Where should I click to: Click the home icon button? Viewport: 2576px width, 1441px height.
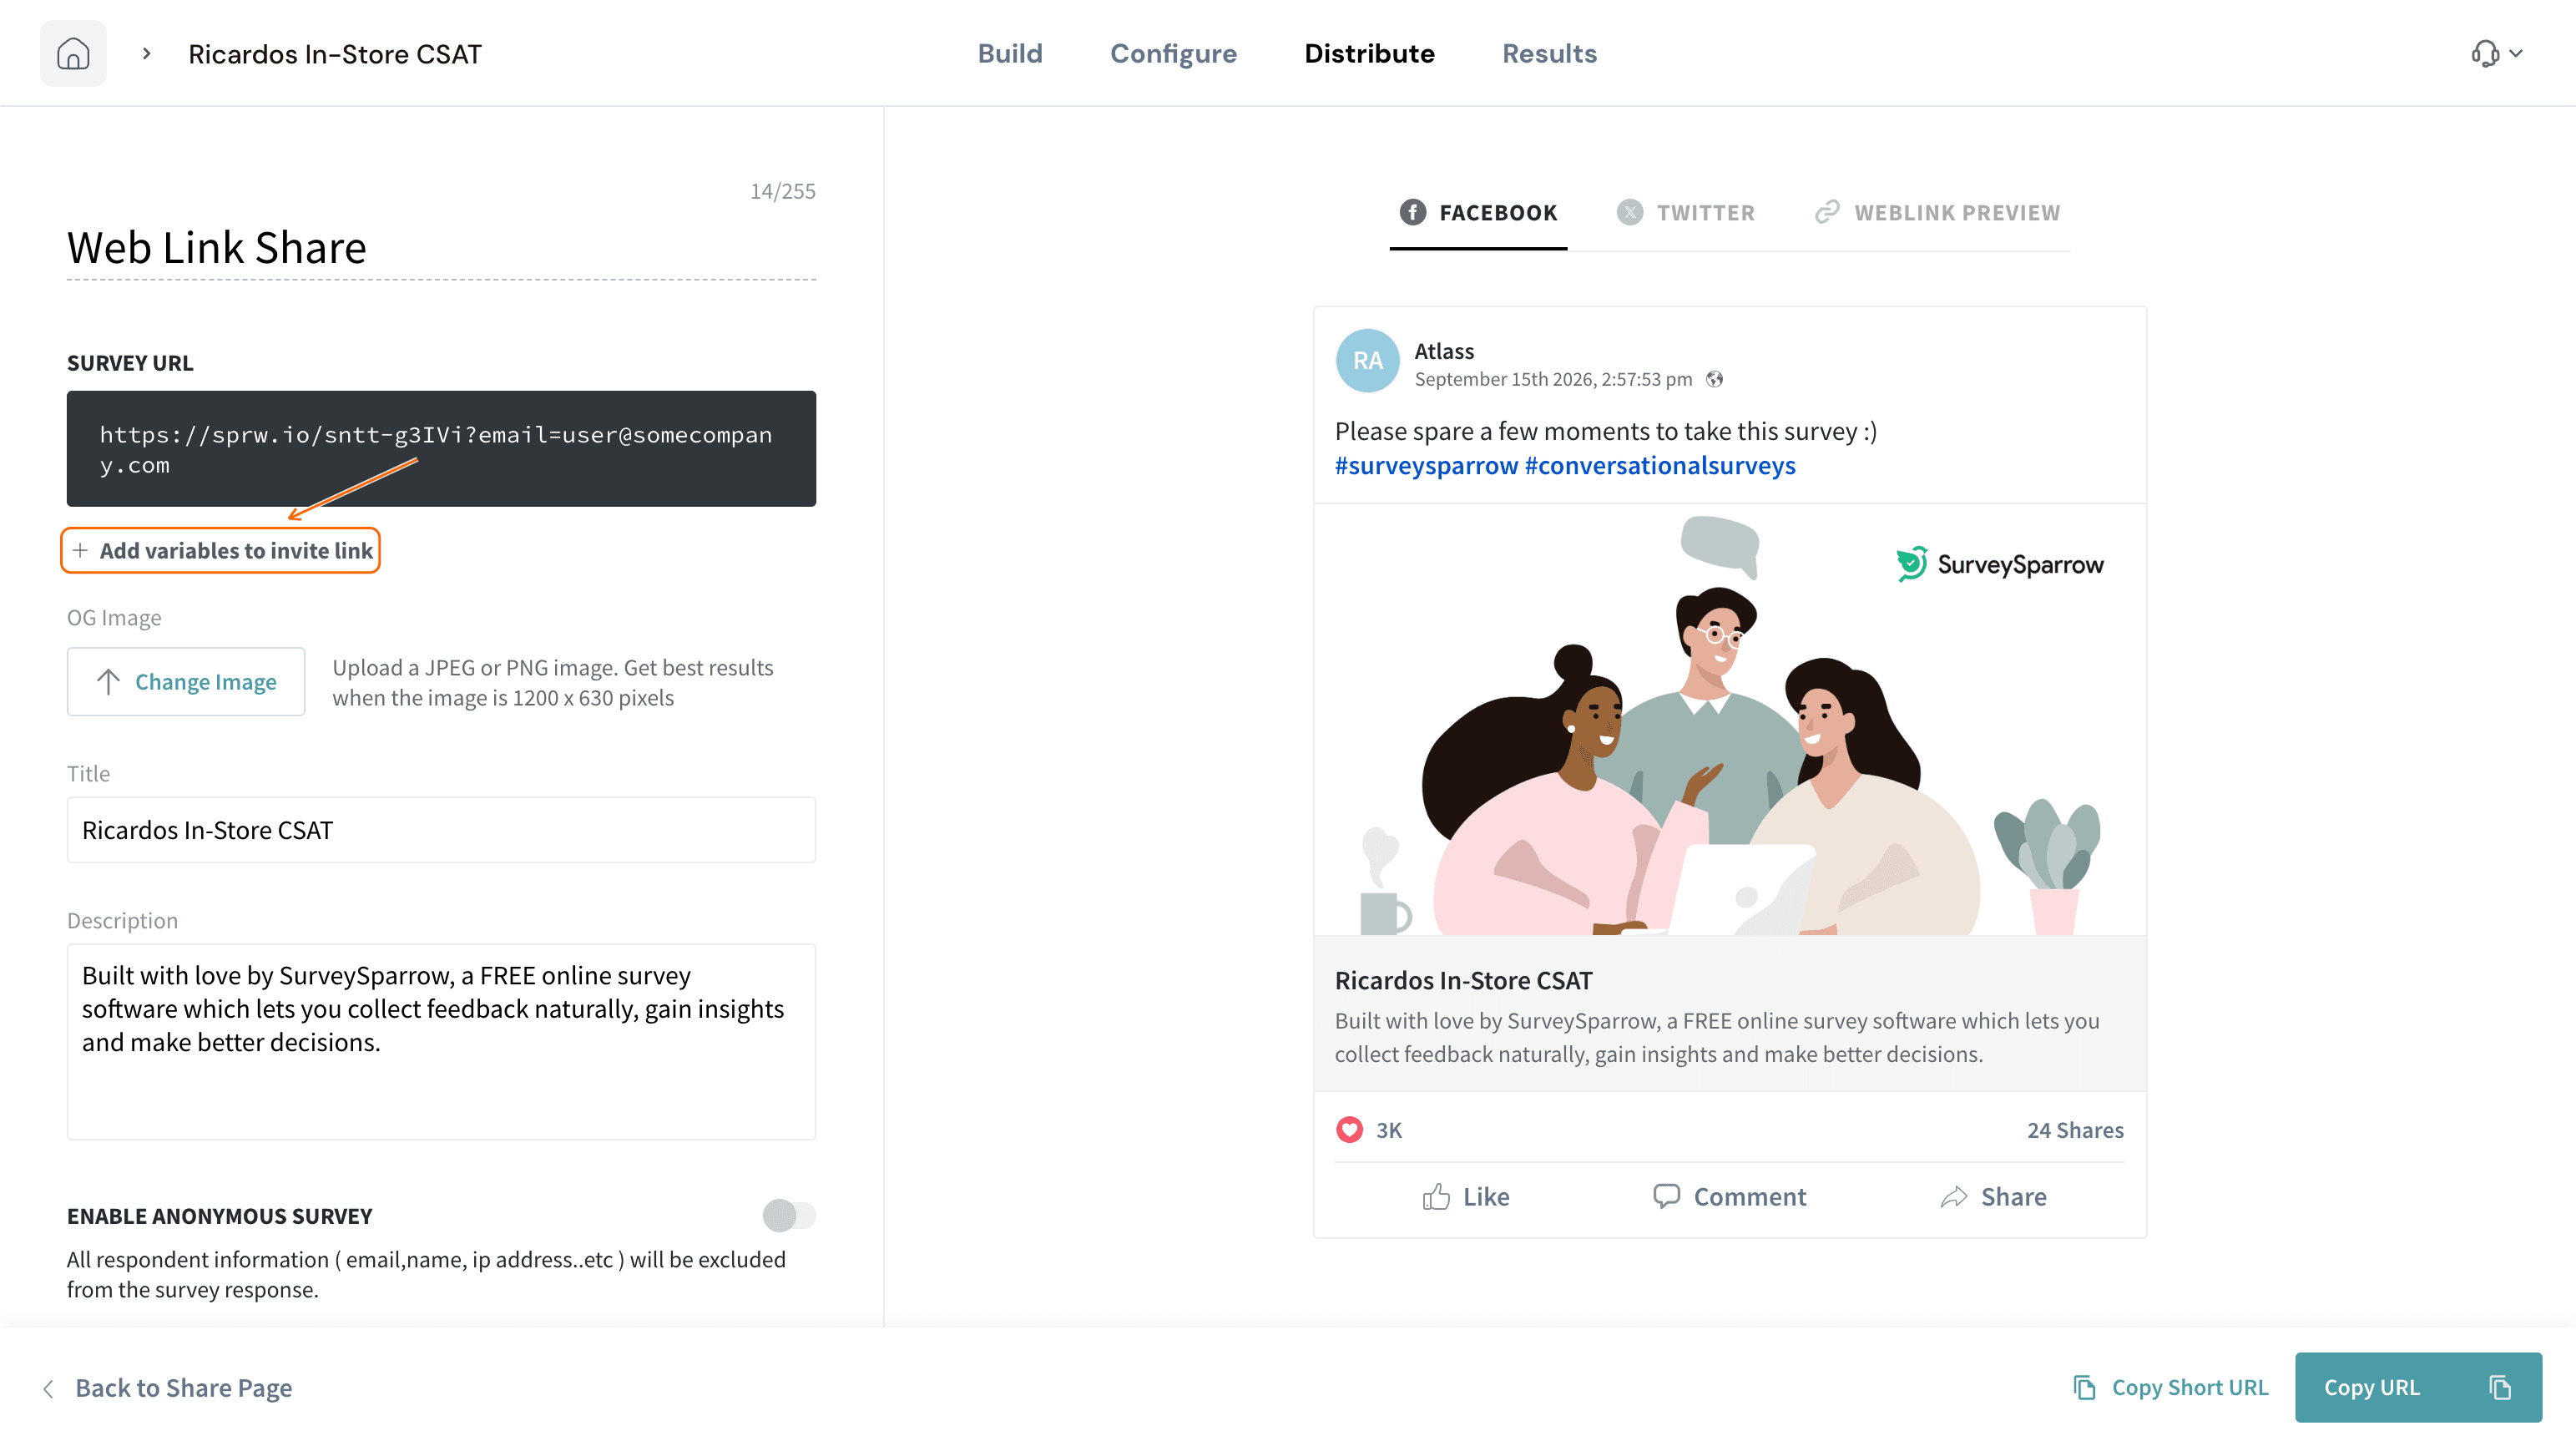coord(73,53)
